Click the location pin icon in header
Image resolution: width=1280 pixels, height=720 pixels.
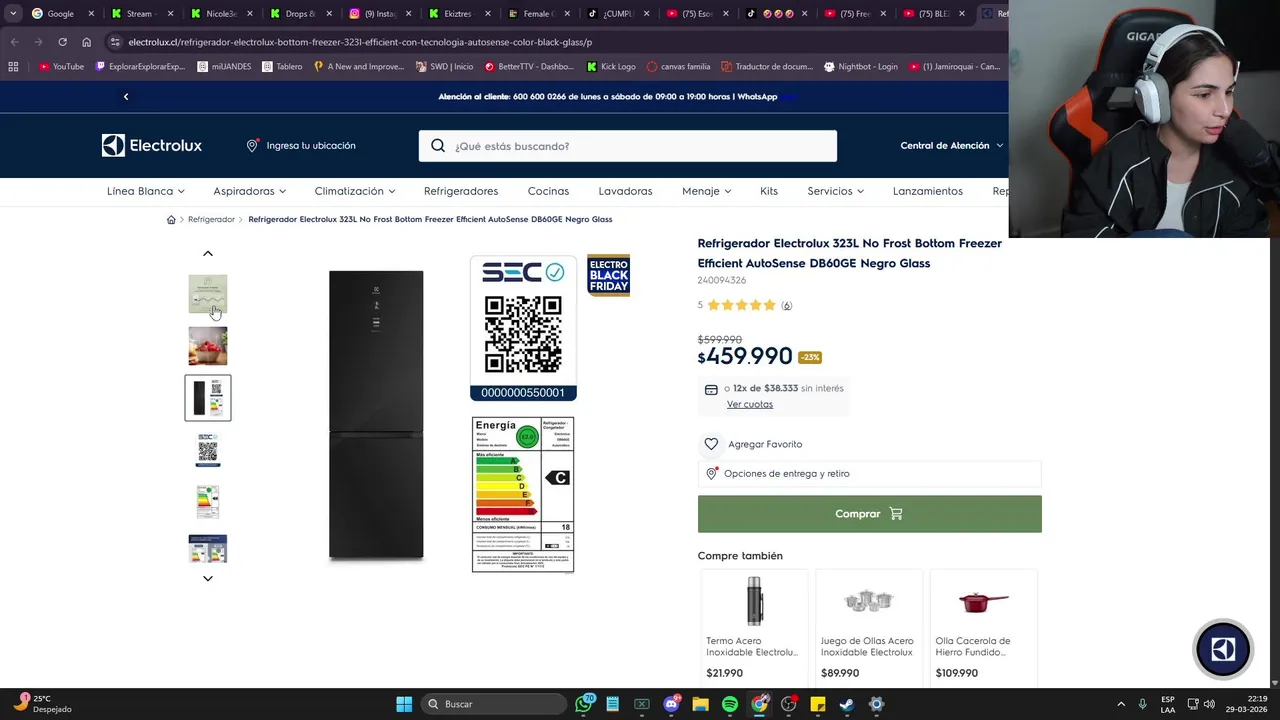tap(252, 146)
